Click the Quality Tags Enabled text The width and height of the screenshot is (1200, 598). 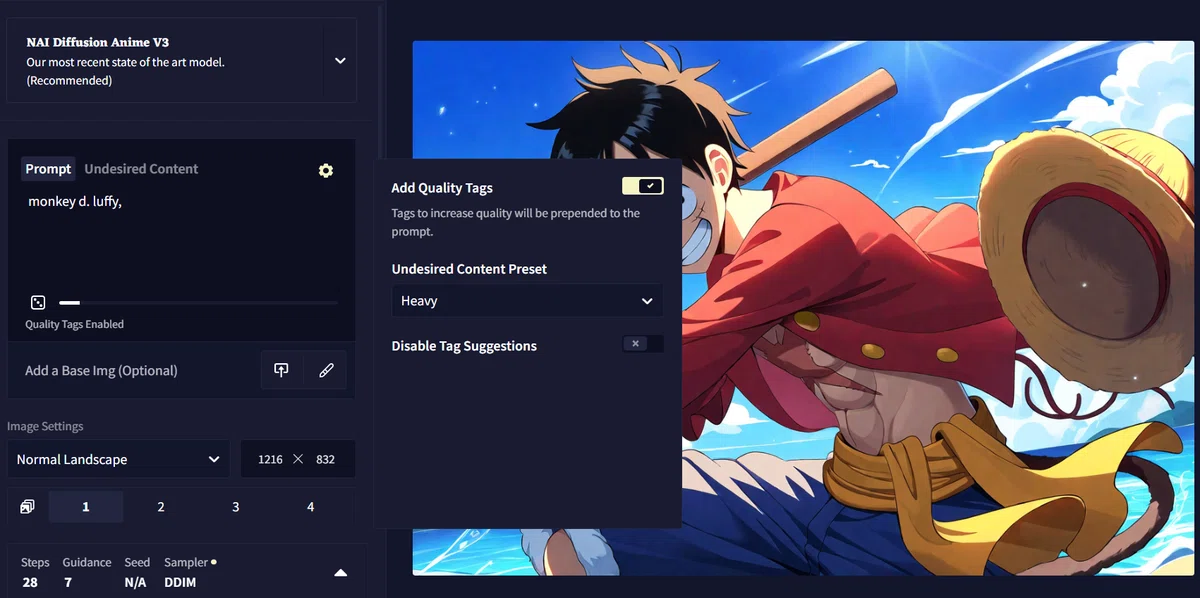(x=75, y=324)
